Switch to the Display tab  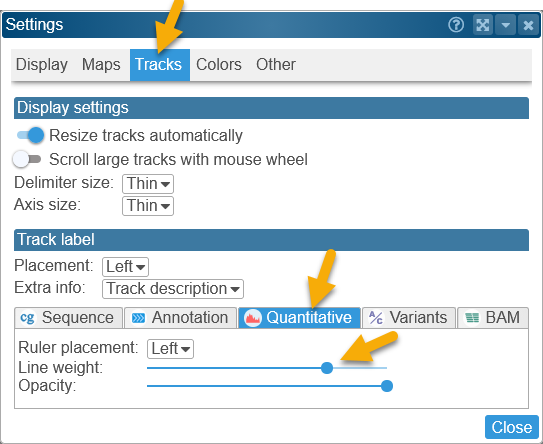tap(42, 65)
